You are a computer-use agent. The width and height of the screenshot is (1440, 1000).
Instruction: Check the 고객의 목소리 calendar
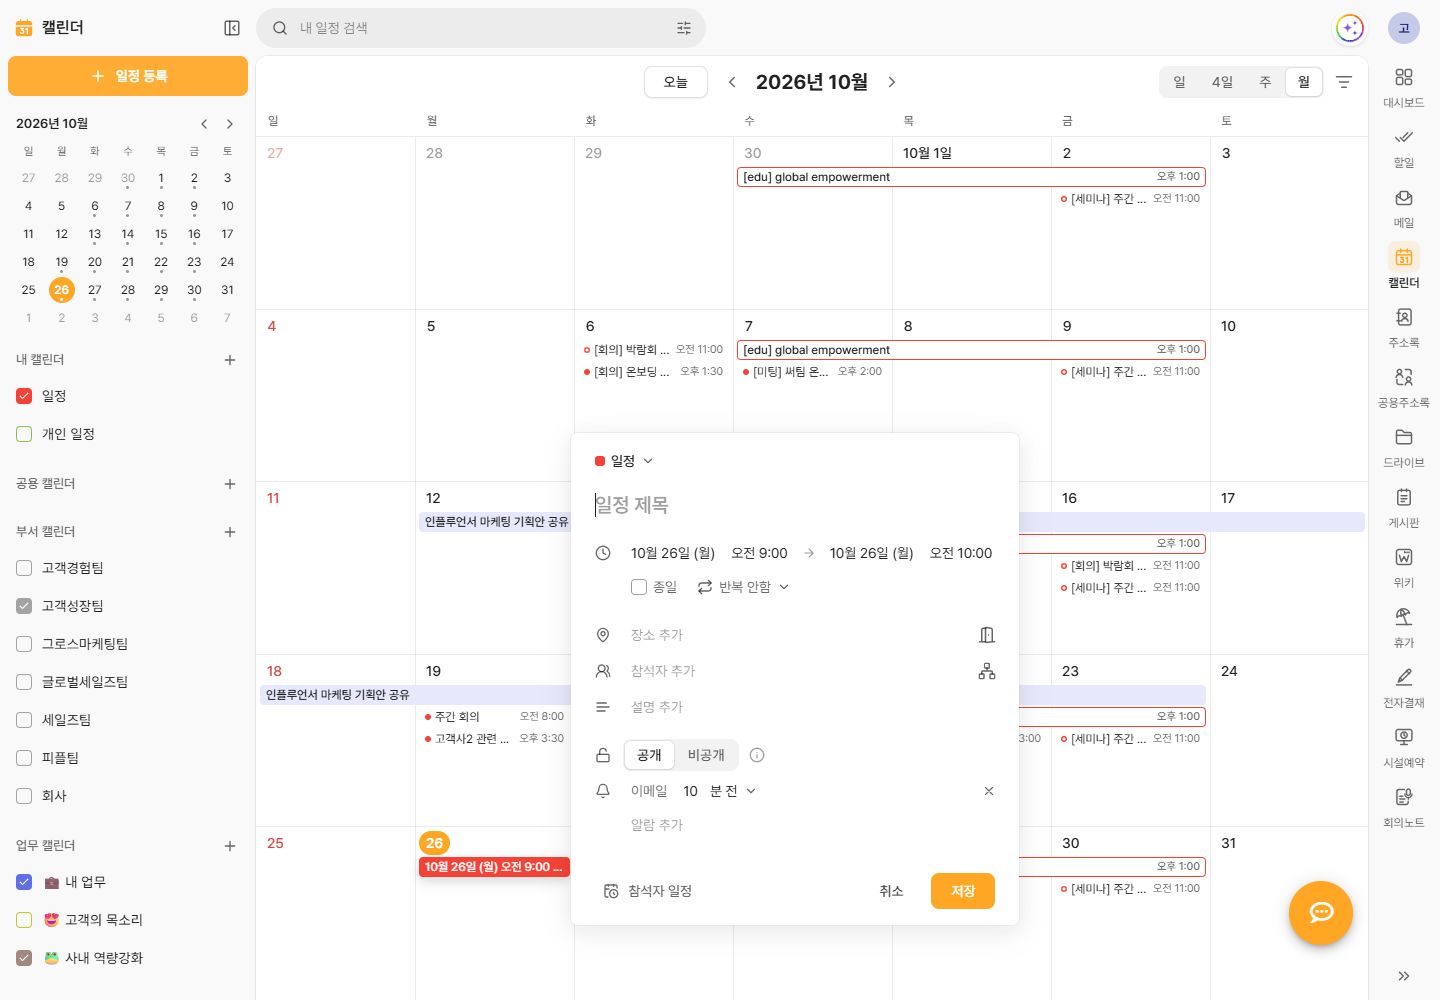pos(24,920)
